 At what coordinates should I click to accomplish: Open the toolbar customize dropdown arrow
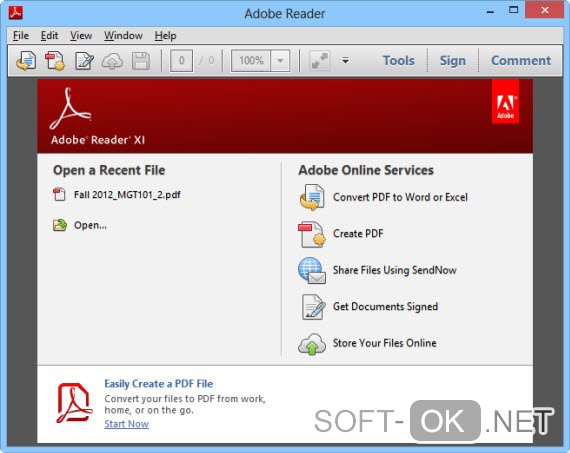pyautogui.click(x=345, y=60)
